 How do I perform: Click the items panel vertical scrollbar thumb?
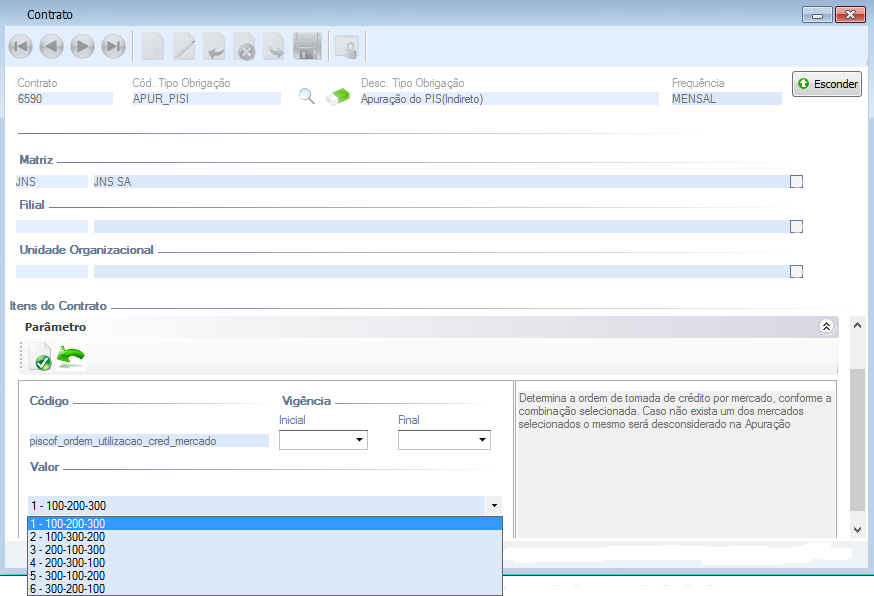pos(857,439)
